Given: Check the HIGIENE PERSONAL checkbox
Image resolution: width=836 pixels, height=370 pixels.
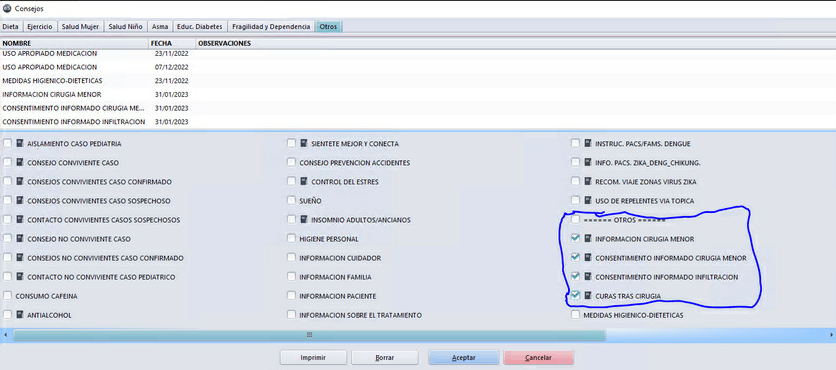Looking at the screenshot, I should tap(291, 239).
